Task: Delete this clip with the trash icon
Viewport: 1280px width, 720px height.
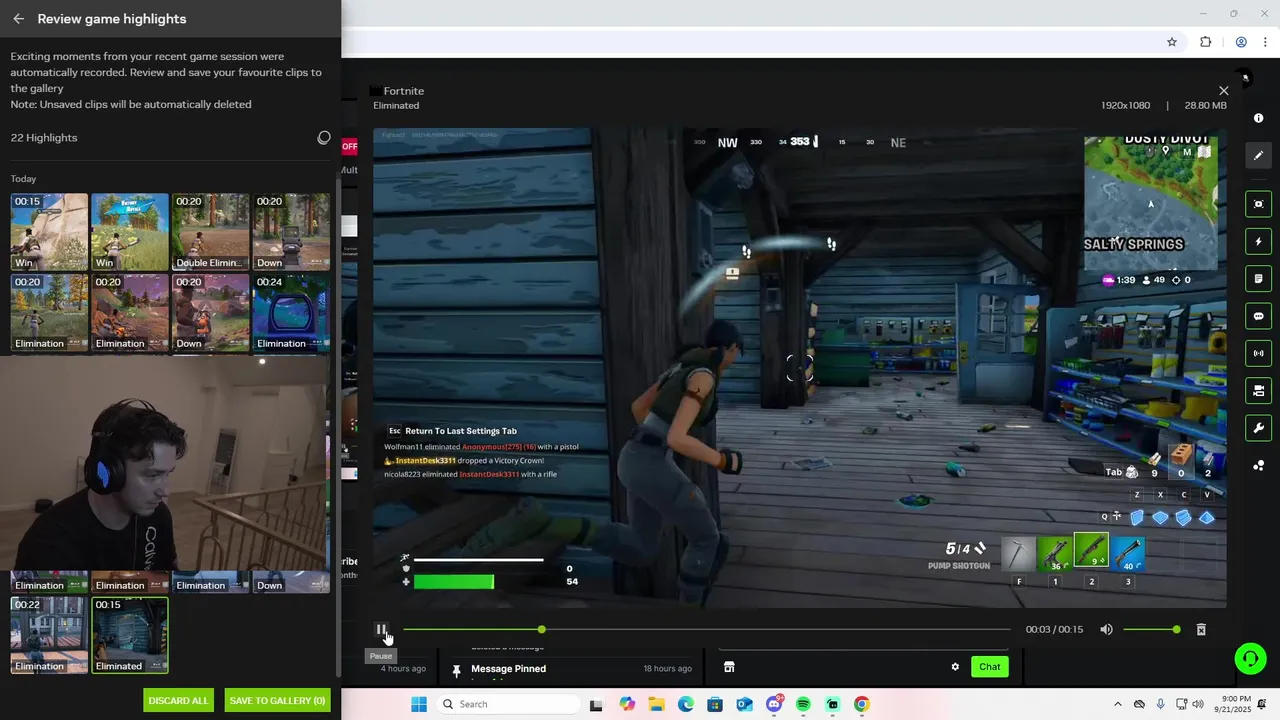Action: tap(1201, 630)
